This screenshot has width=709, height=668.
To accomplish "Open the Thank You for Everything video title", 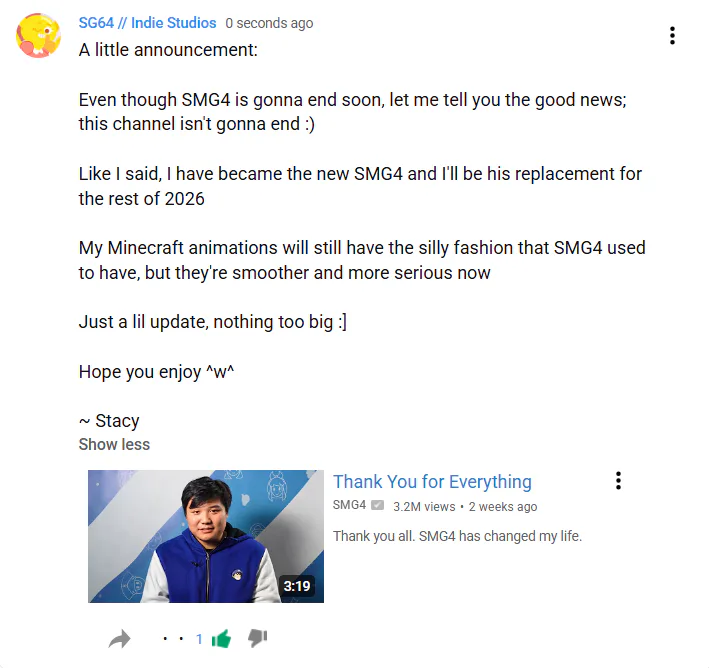I will point(432,482).
